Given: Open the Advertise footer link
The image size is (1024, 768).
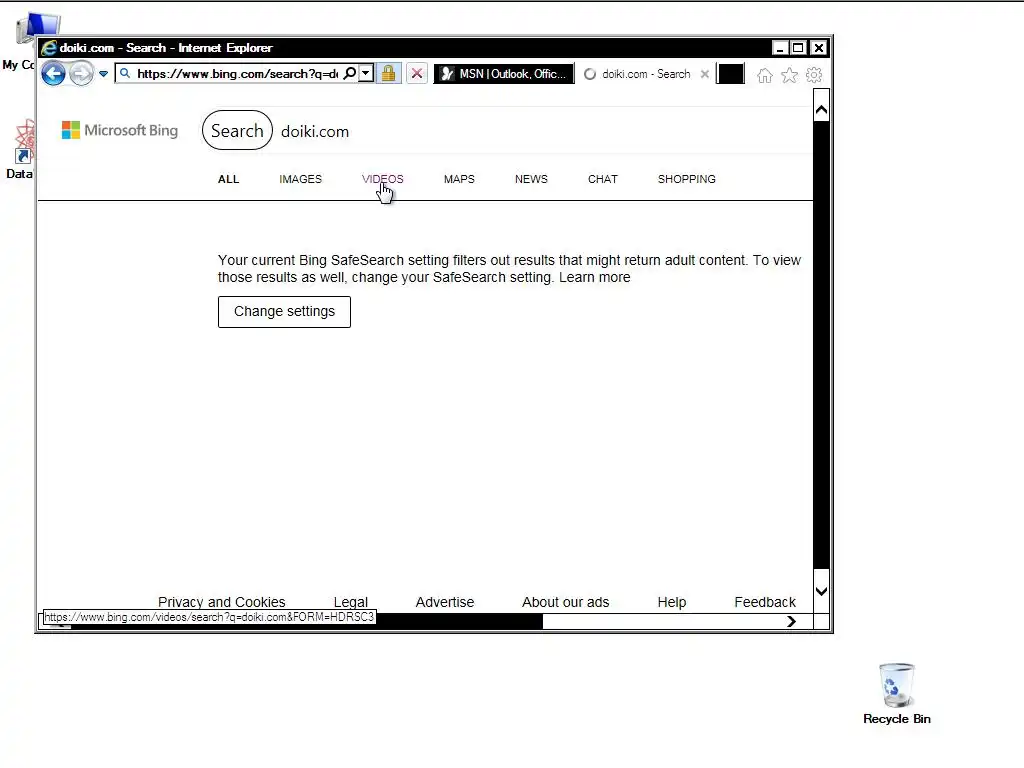Looking at the screenshot, I should pyautogui.click(x=445, y=601).
